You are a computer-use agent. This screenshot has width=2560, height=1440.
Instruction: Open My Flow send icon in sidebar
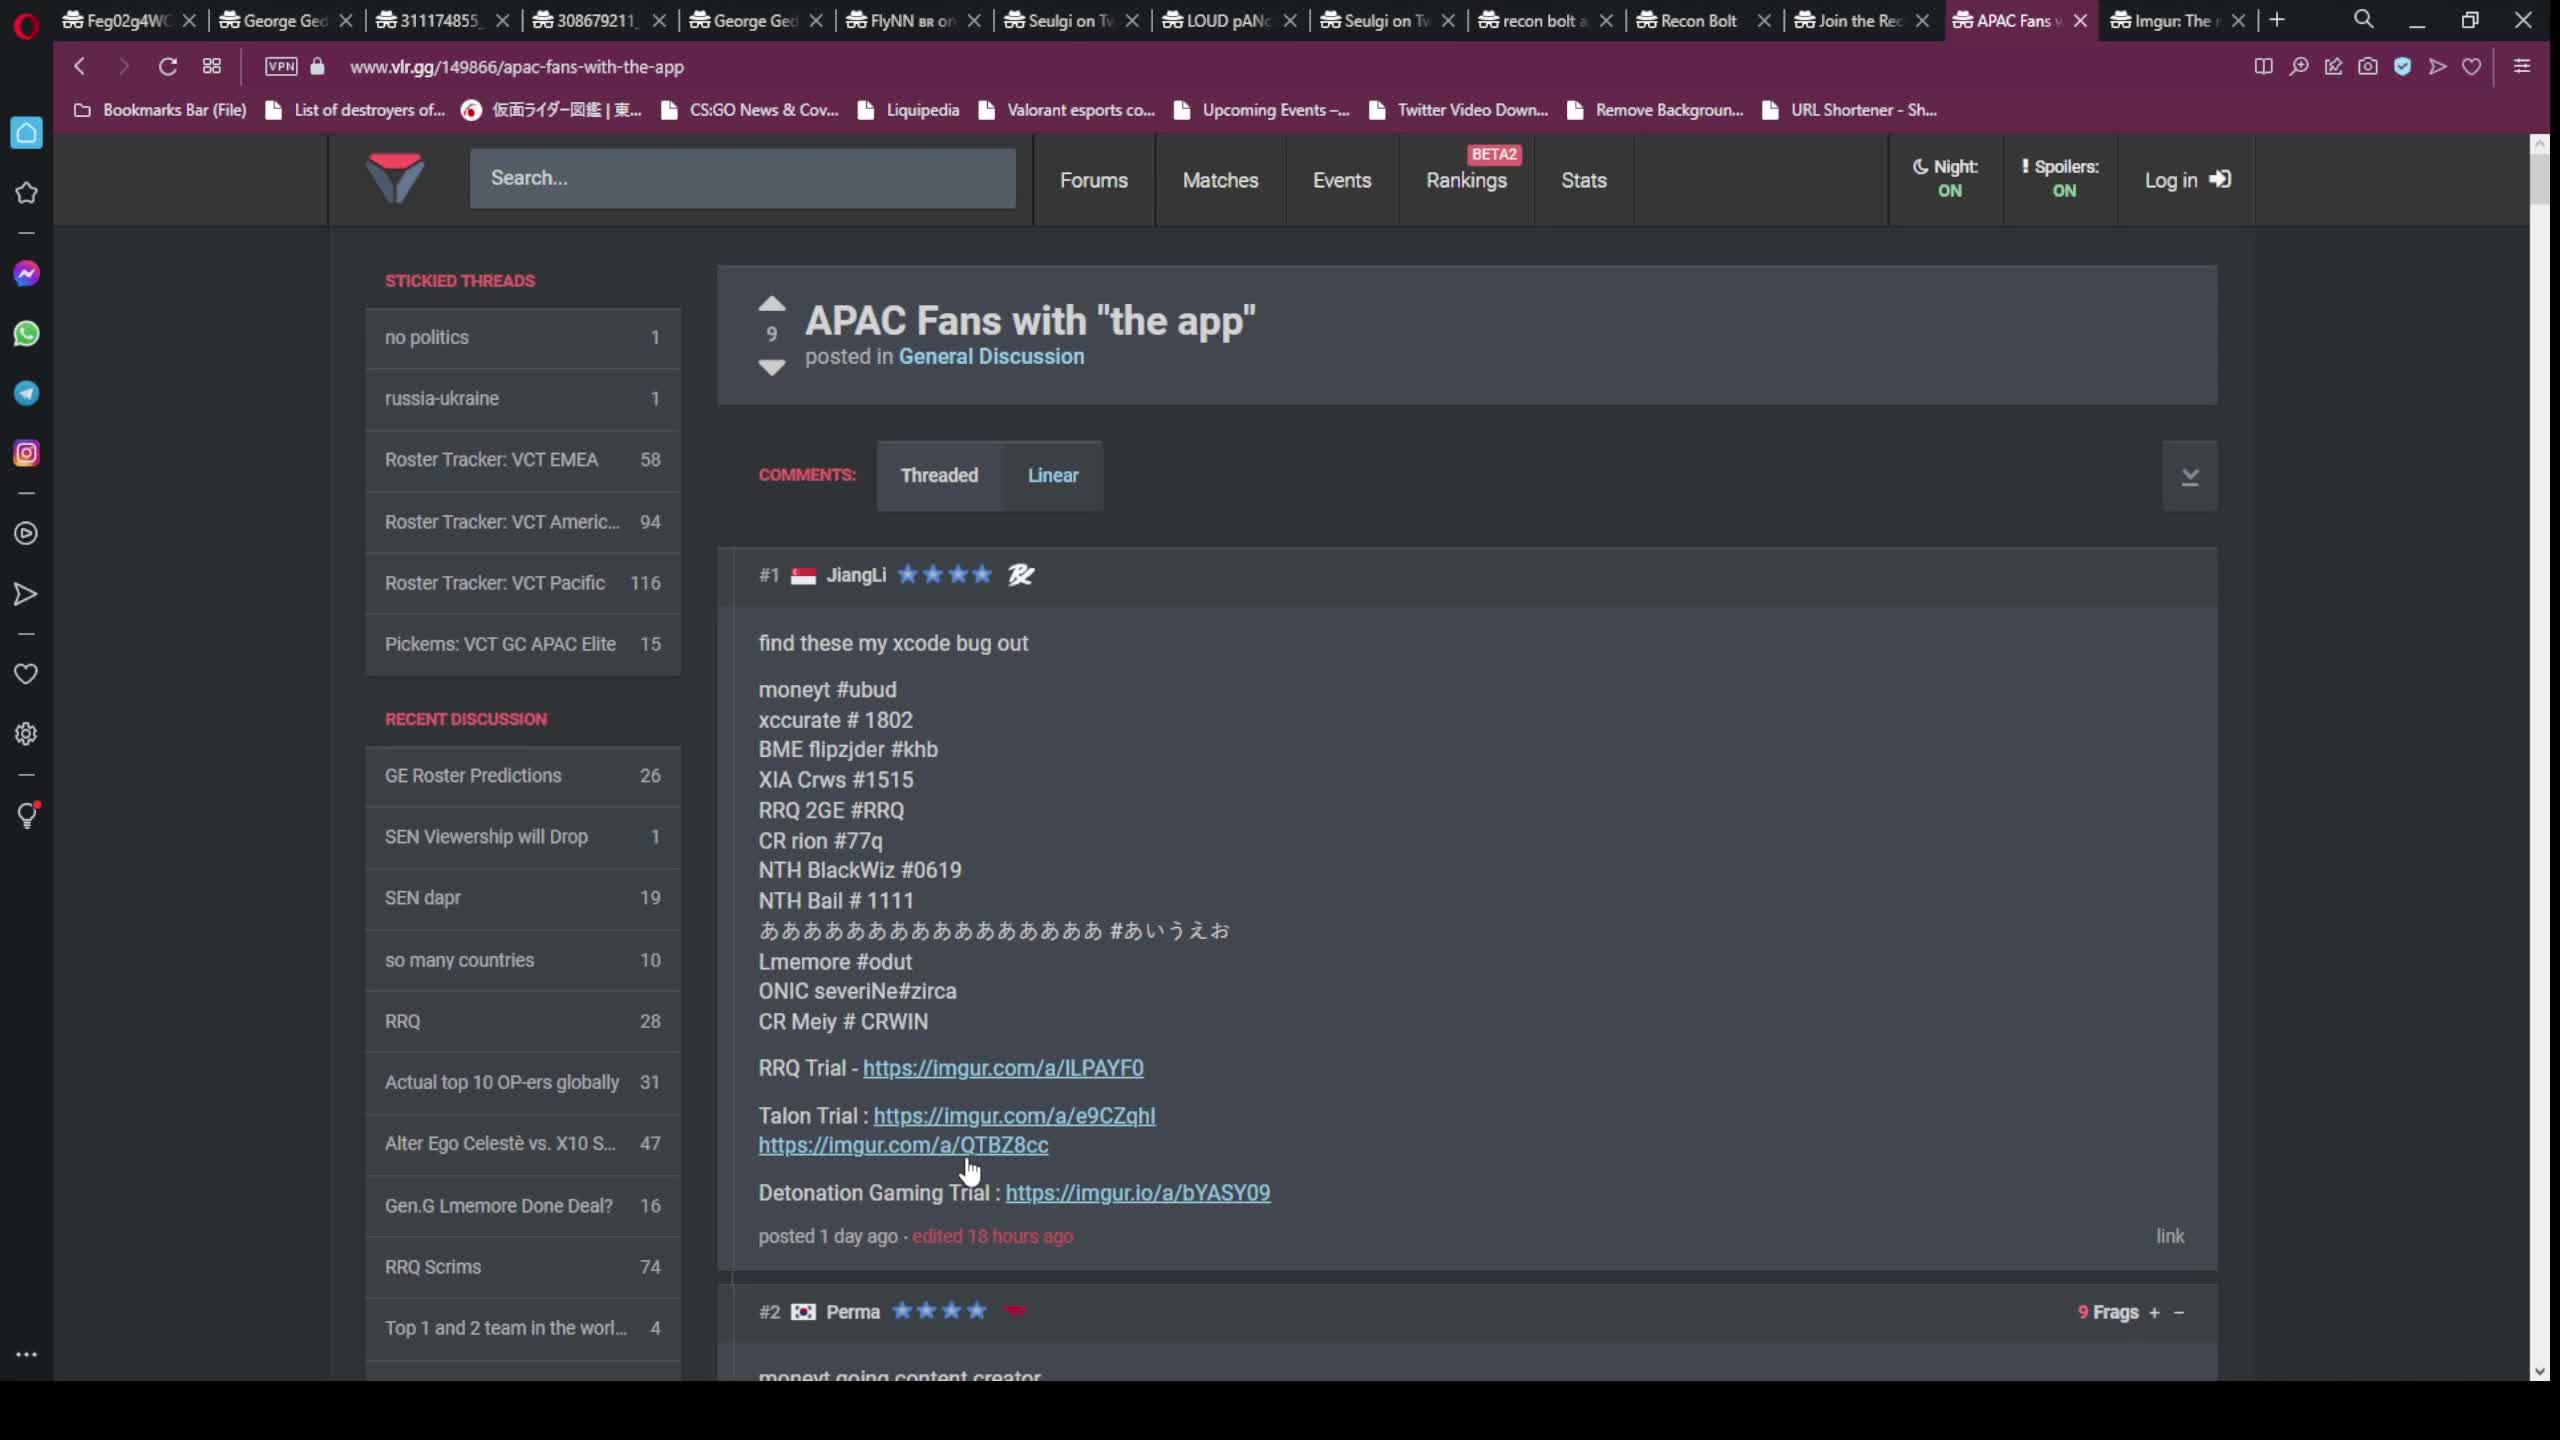(26, 594)
